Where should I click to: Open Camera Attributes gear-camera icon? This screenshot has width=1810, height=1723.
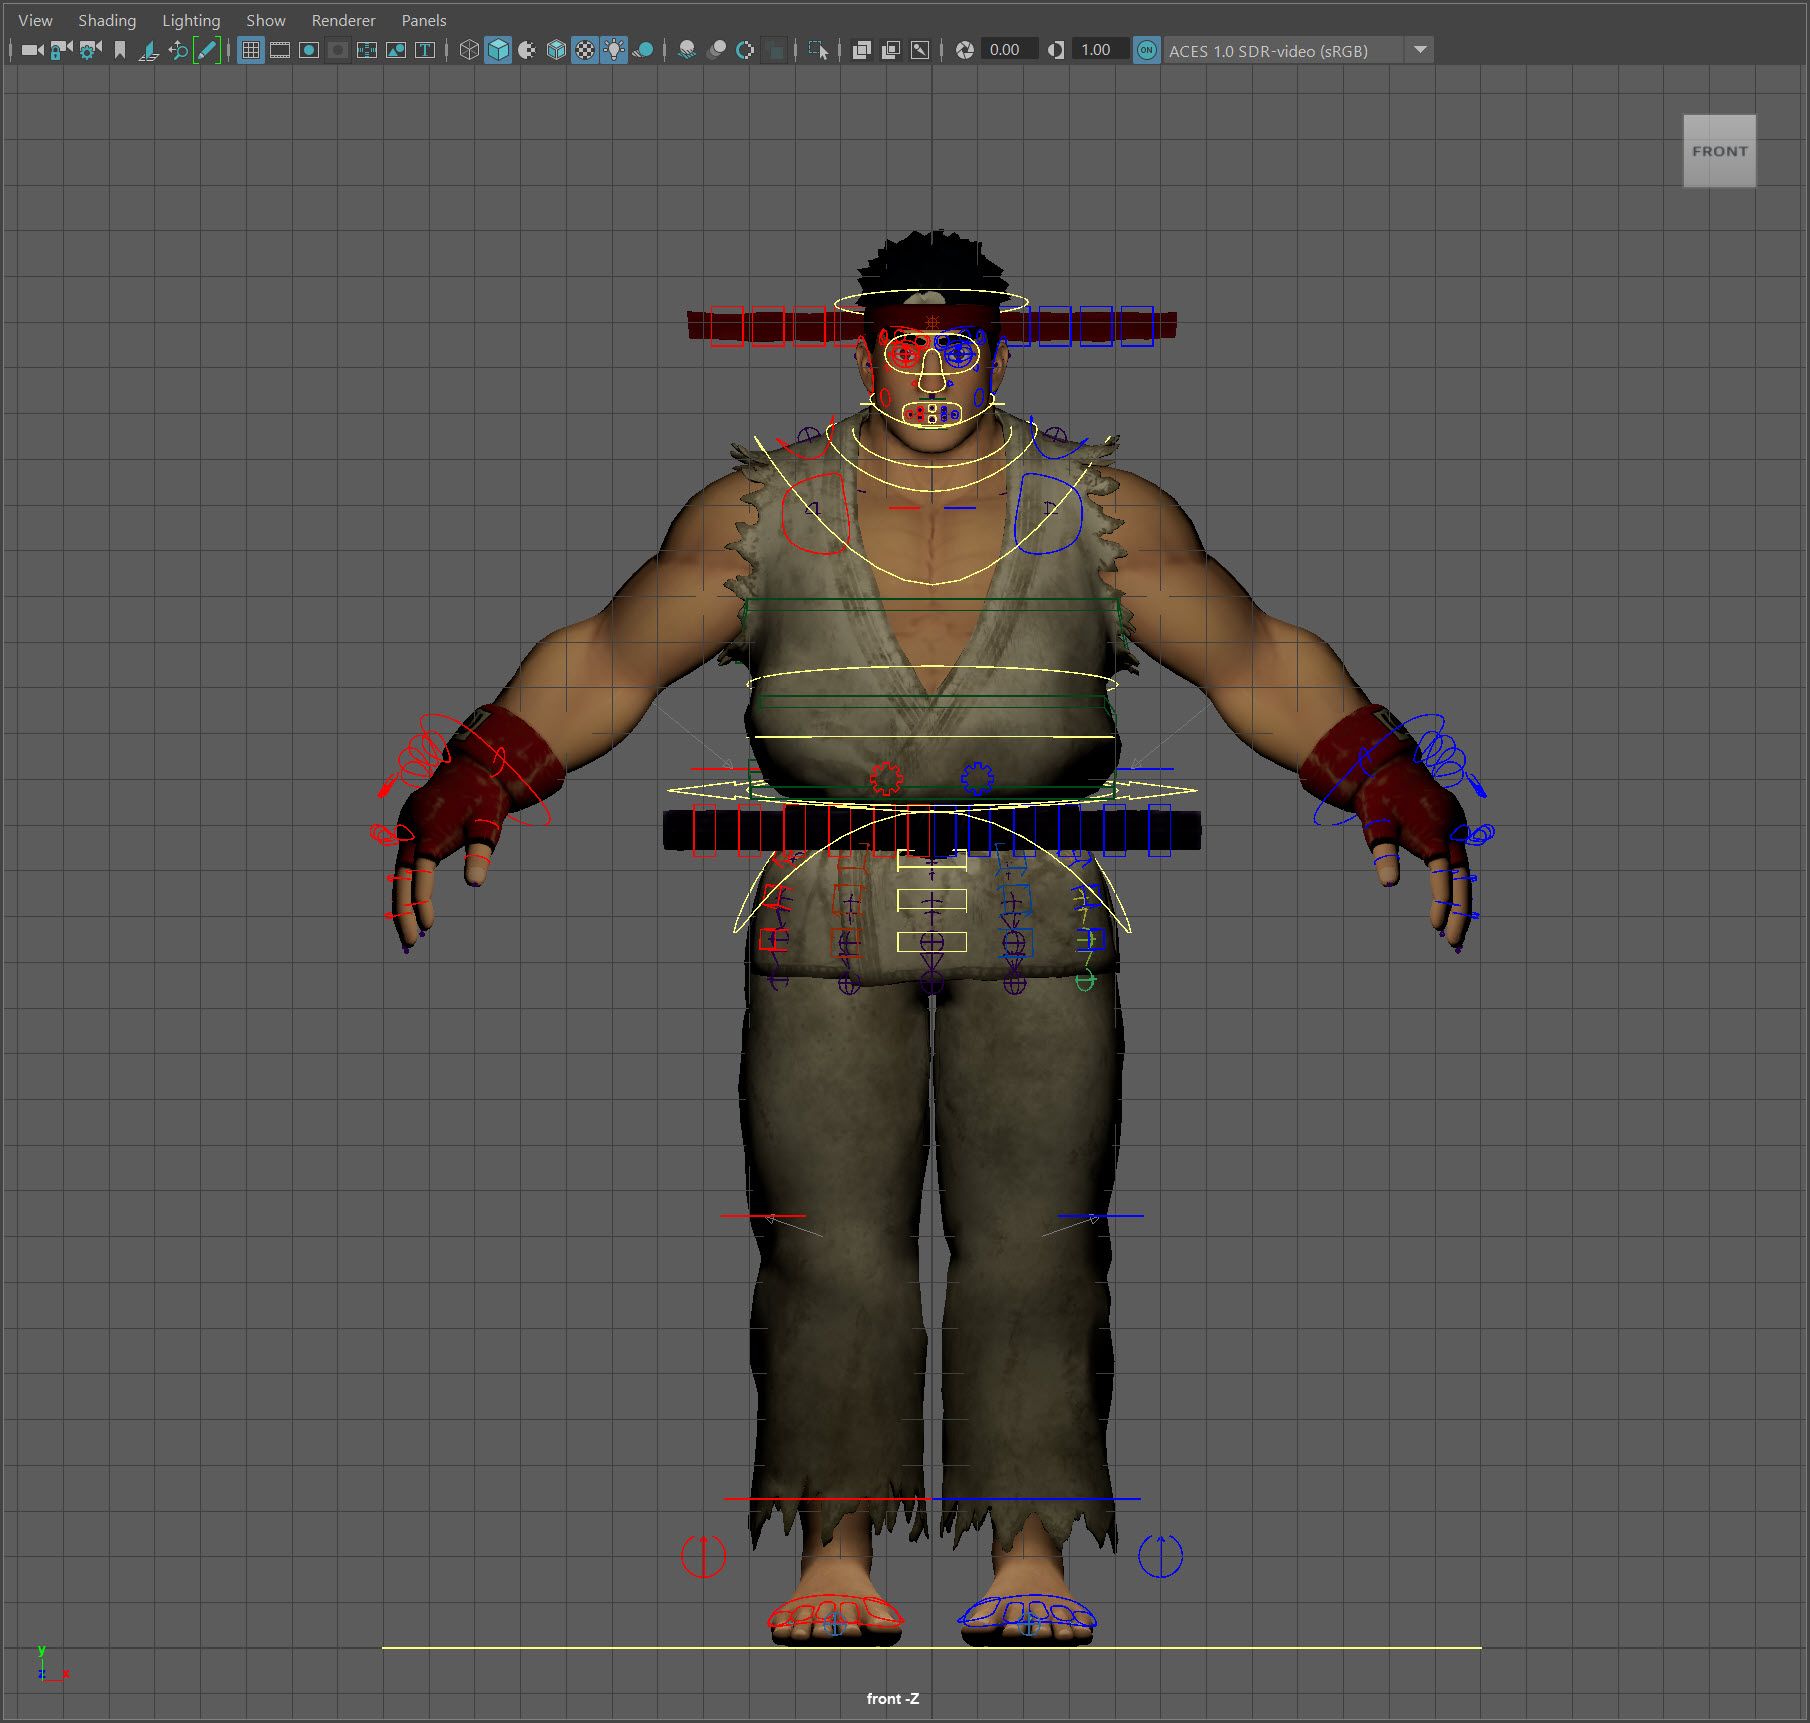pyautogui.click(x=91, y=50)
